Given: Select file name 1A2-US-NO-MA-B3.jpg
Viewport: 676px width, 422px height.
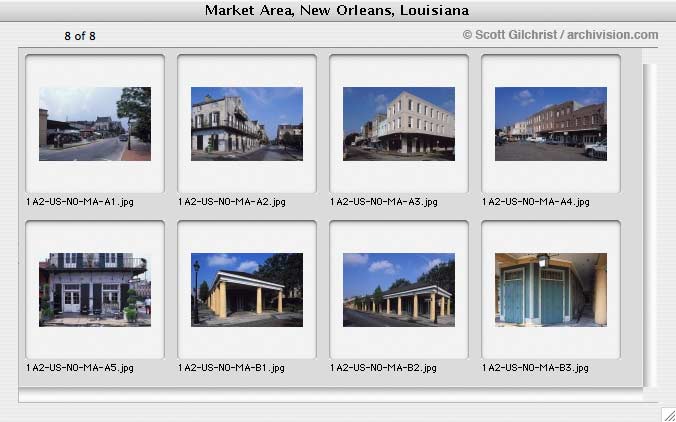Looking at the screenshot, I should 535,368.
